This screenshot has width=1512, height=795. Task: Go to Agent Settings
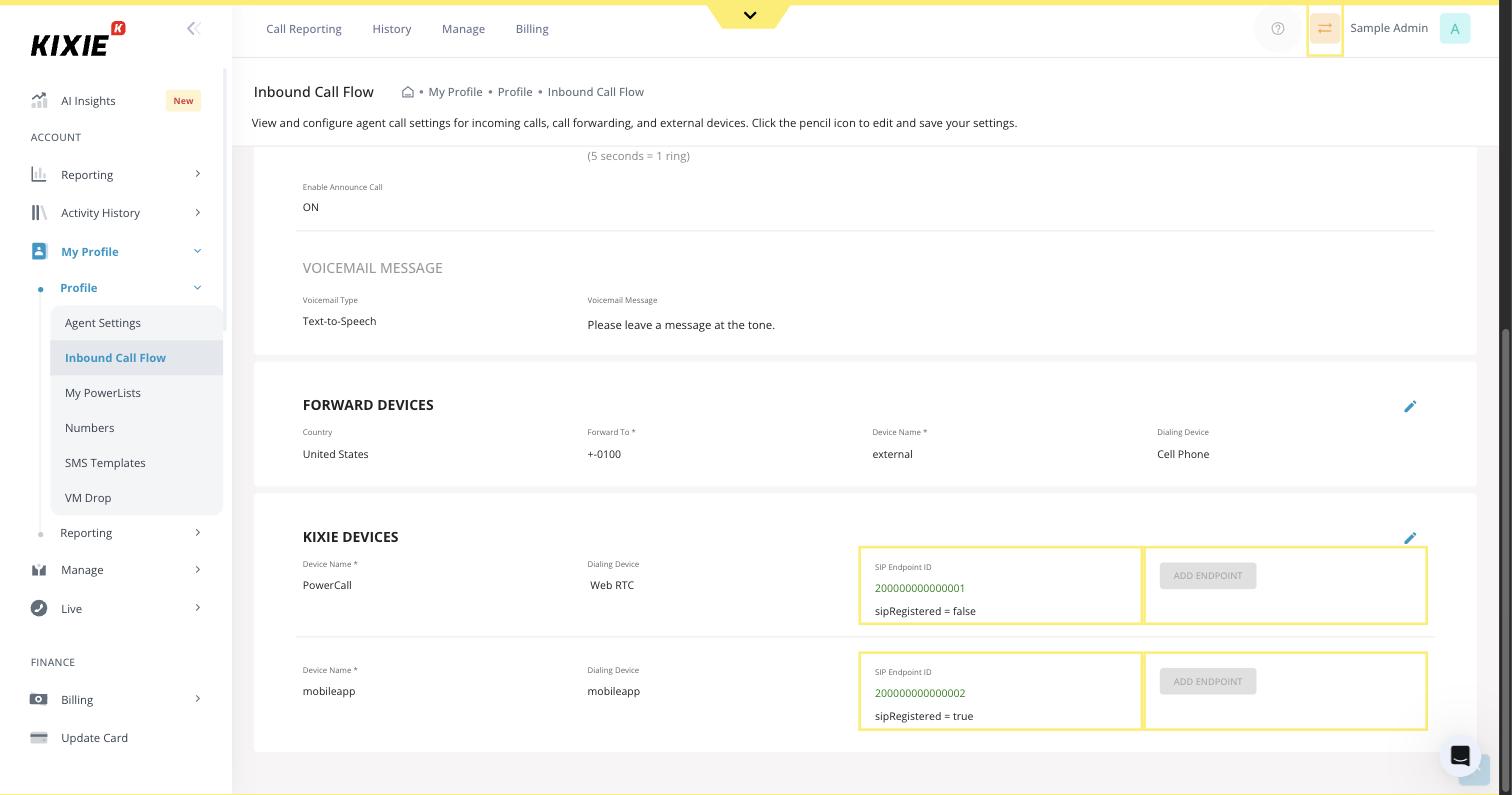pyautogui.click(x=136, y=323)
